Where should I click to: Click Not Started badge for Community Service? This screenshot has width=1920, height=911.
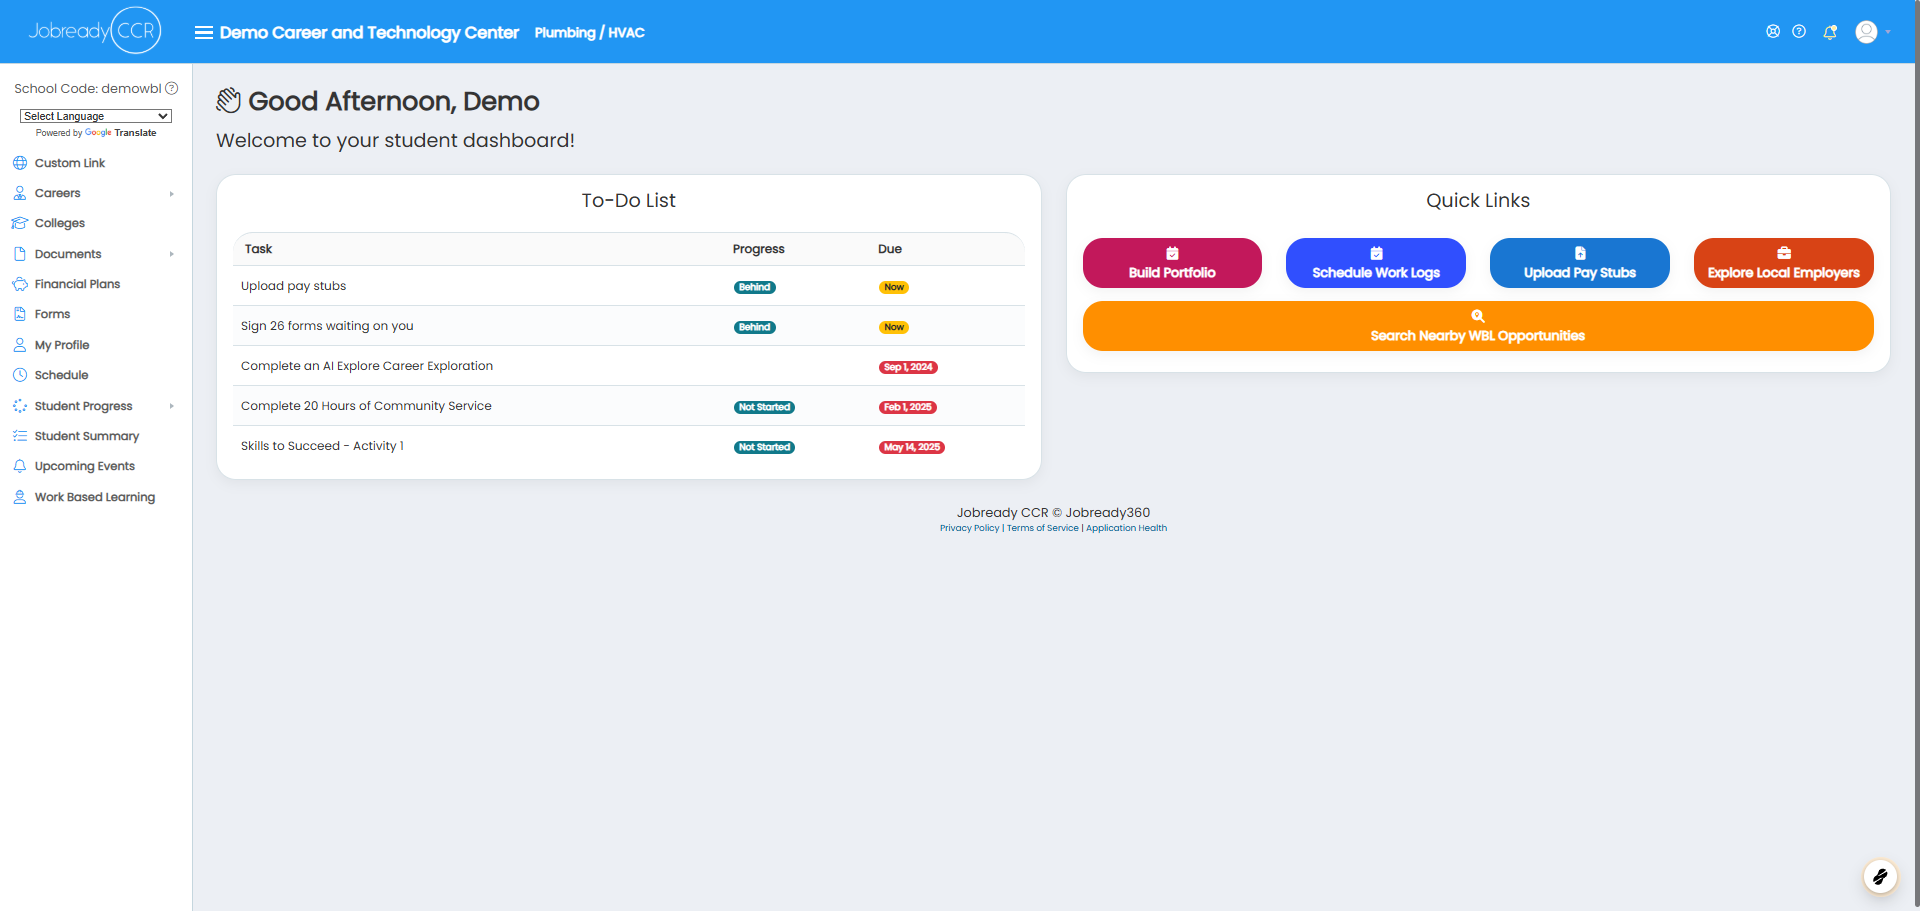(x=765, y=407)
